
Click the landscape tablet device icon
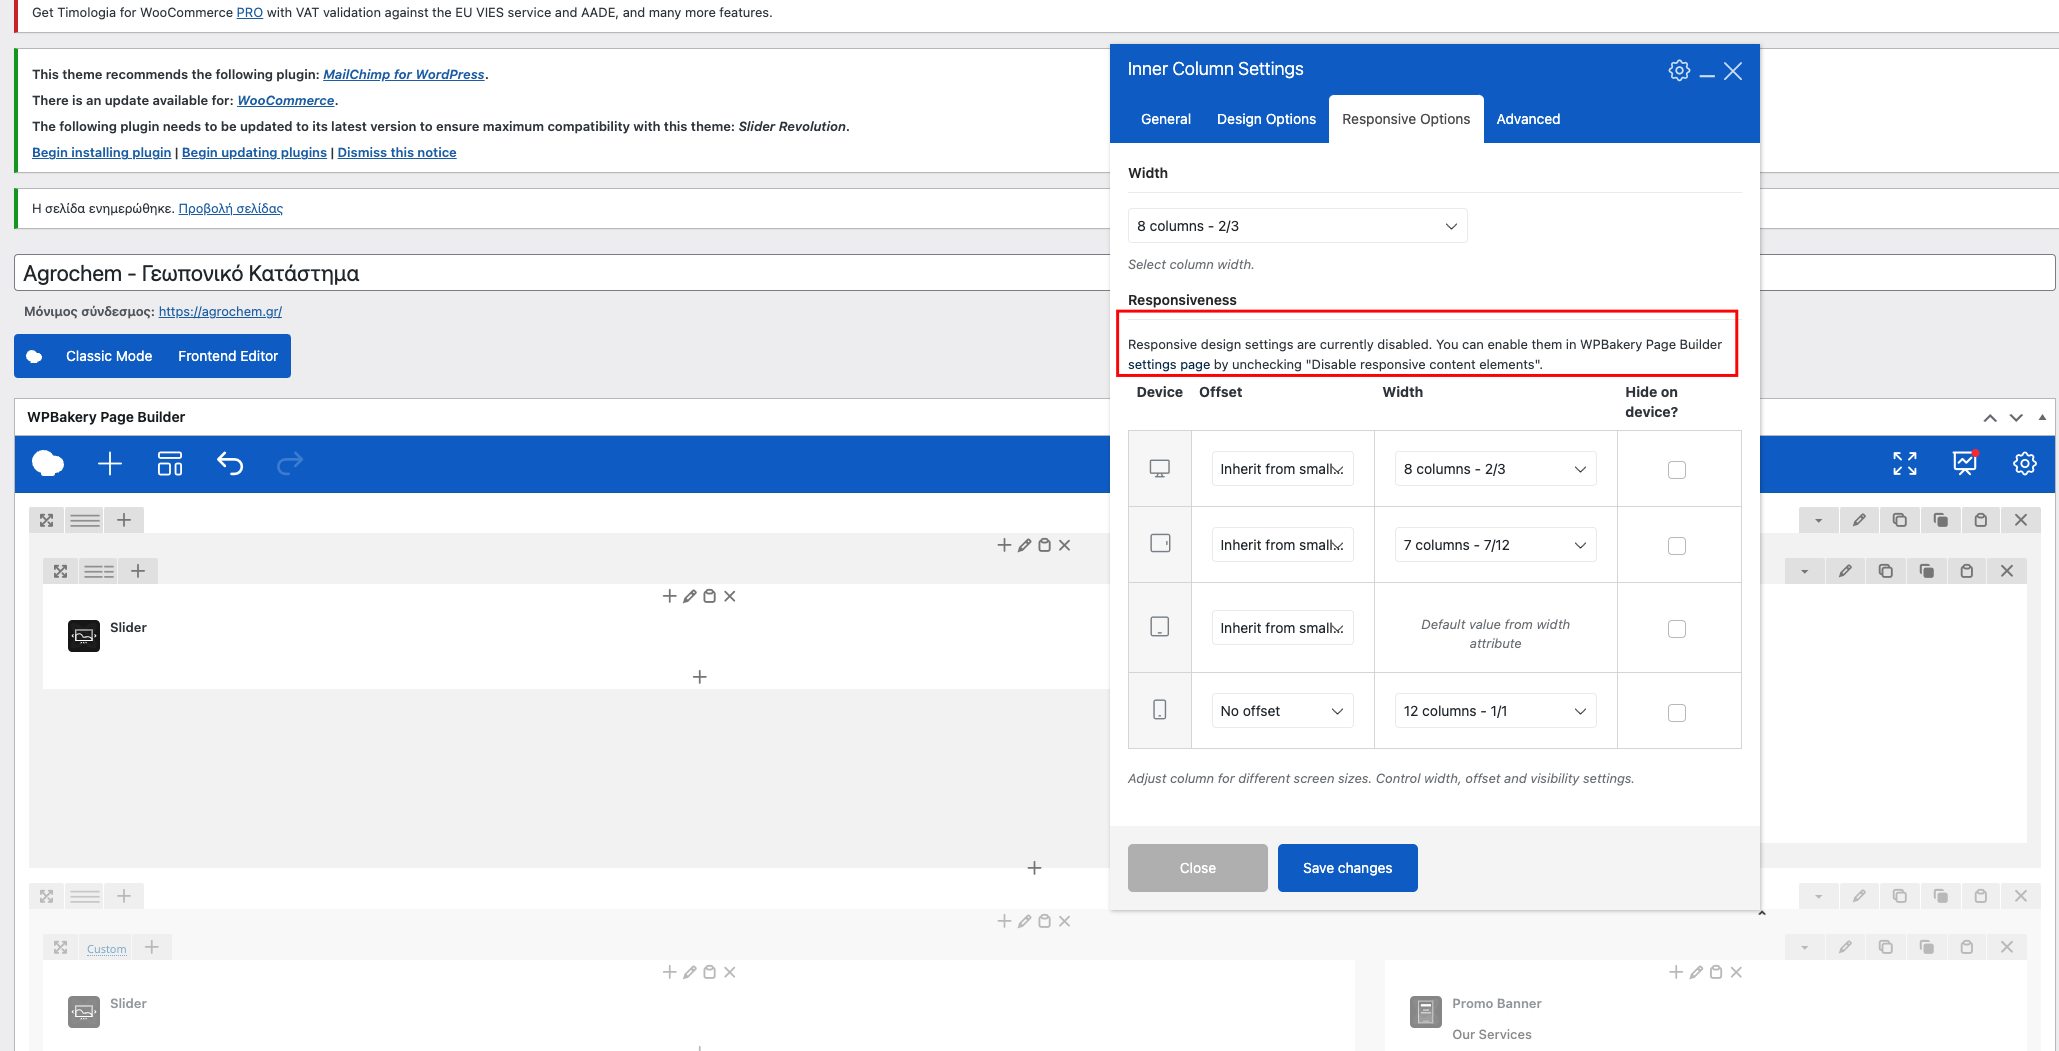[1160, 543]
